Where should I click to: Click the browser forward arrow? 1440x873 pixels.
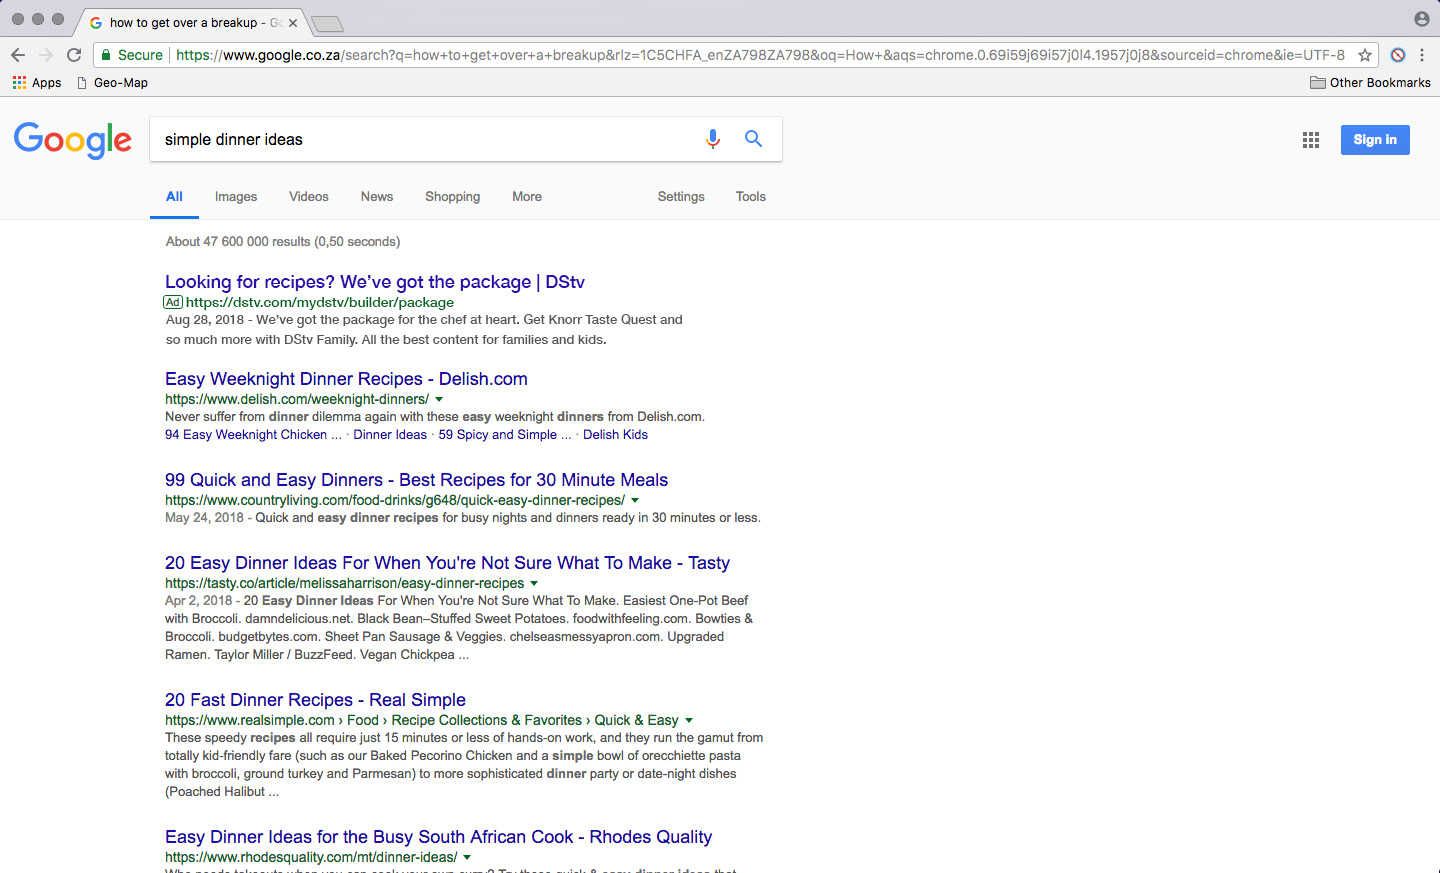coord(46,55)
